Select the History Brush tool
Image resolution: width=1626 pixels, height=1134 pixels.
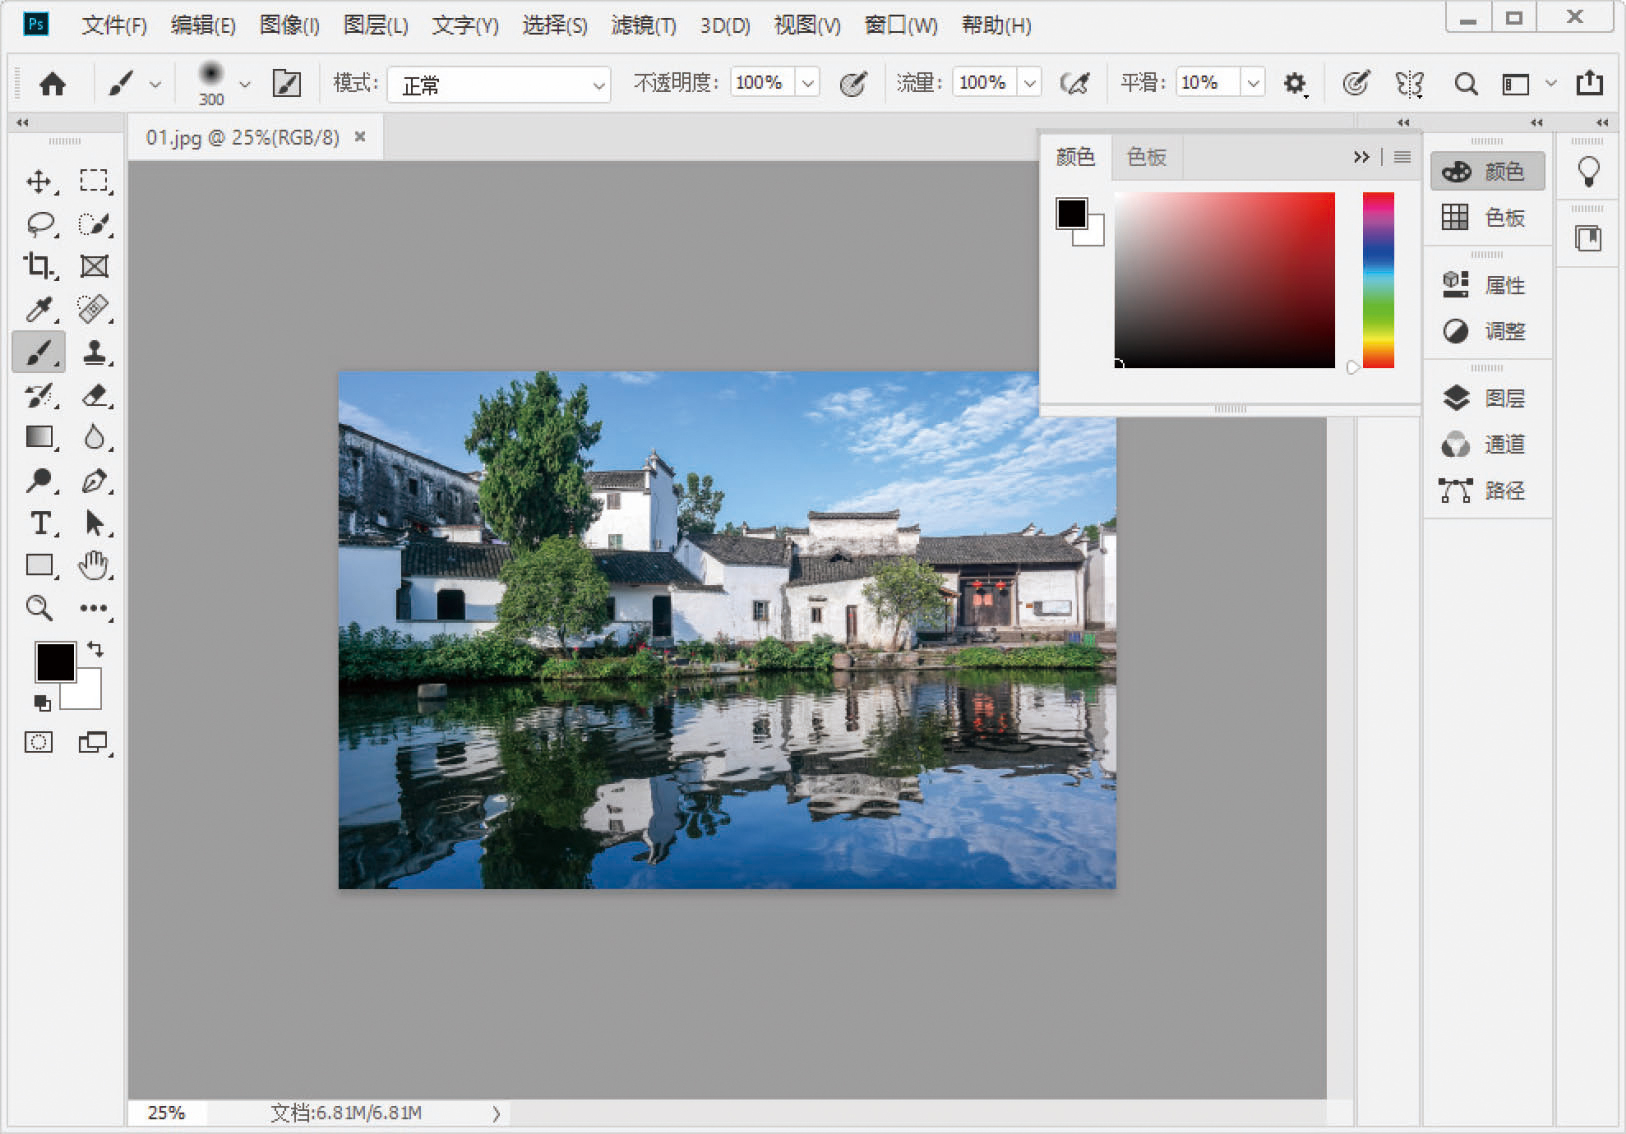(39, 395)
